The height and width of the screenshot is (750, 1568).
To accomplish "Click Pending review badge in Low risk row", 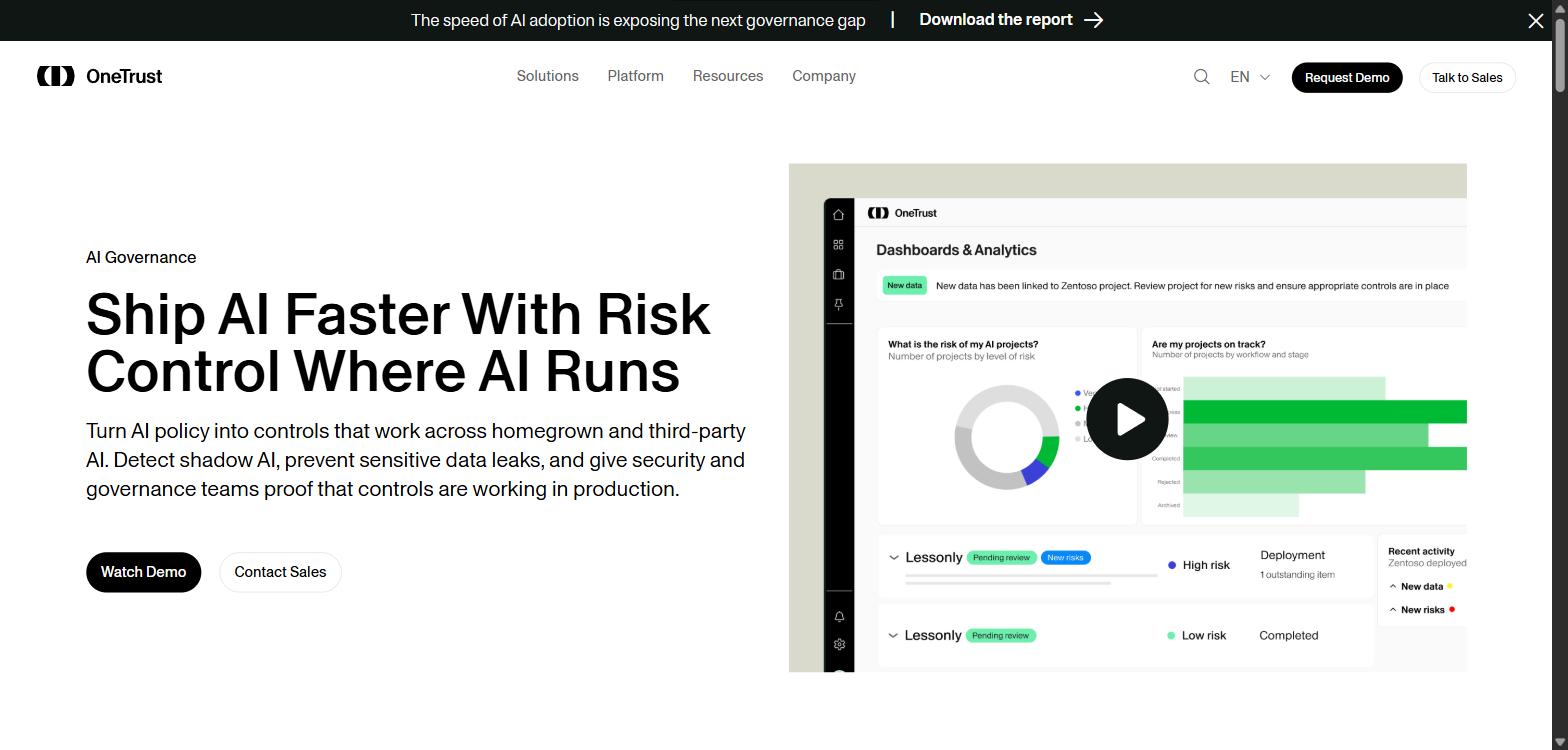I will (1001, 635).
